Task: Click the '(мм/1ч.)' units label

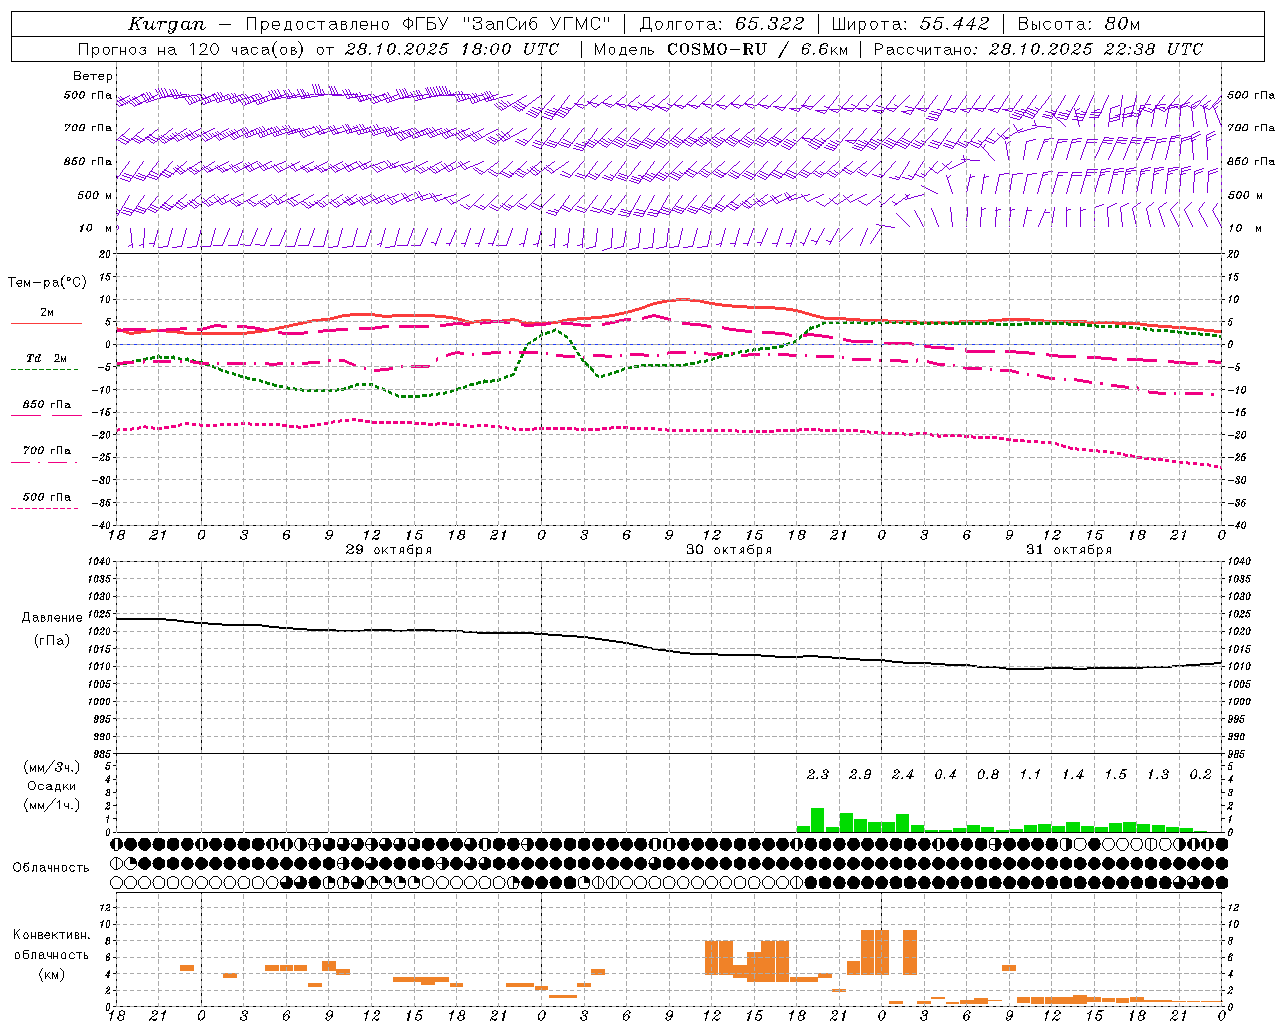Action: [52, 805]
